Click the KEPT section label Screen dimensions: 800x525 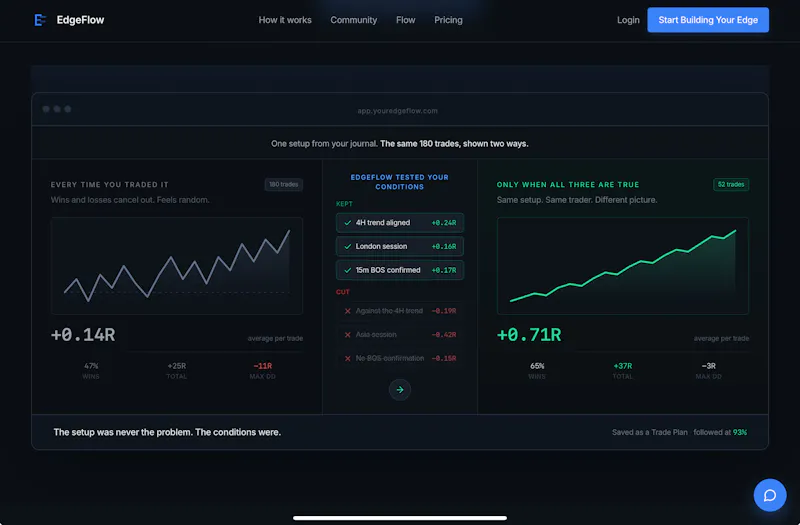344,204
